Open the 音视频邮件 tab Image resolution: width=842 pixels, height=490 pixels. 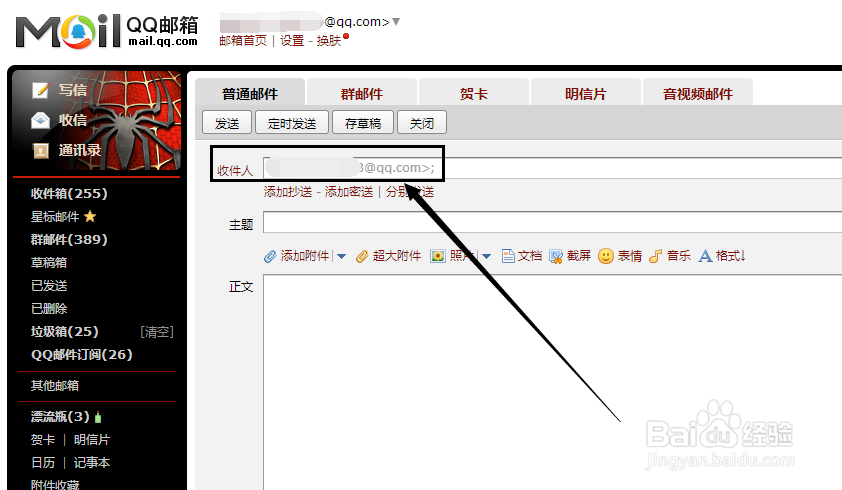[x=698, y=94]
